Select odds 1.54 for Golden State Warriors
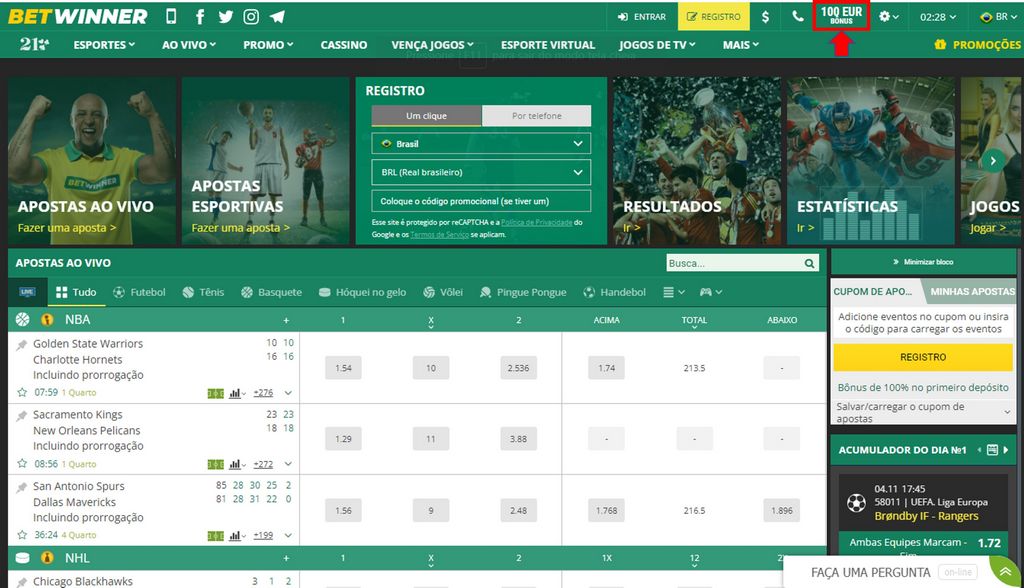 344,368
